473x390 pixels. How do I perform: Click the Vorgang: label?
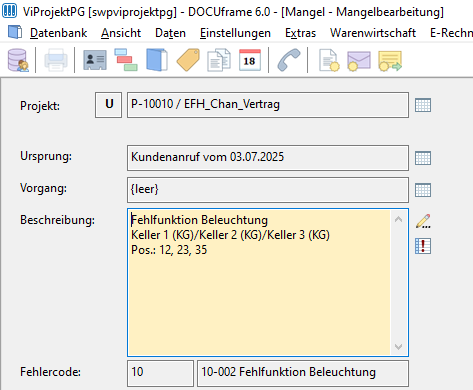point(43,188)
